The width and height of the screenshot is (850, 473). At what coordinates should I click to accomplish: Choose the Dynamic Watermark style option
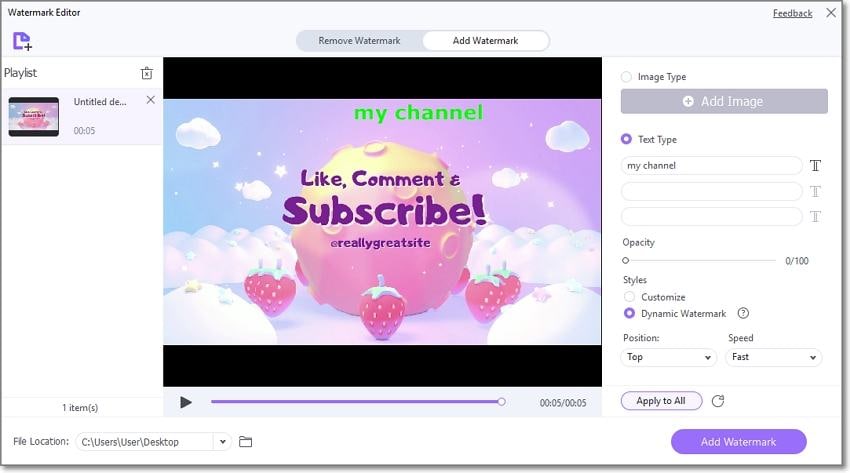point(629,313)
